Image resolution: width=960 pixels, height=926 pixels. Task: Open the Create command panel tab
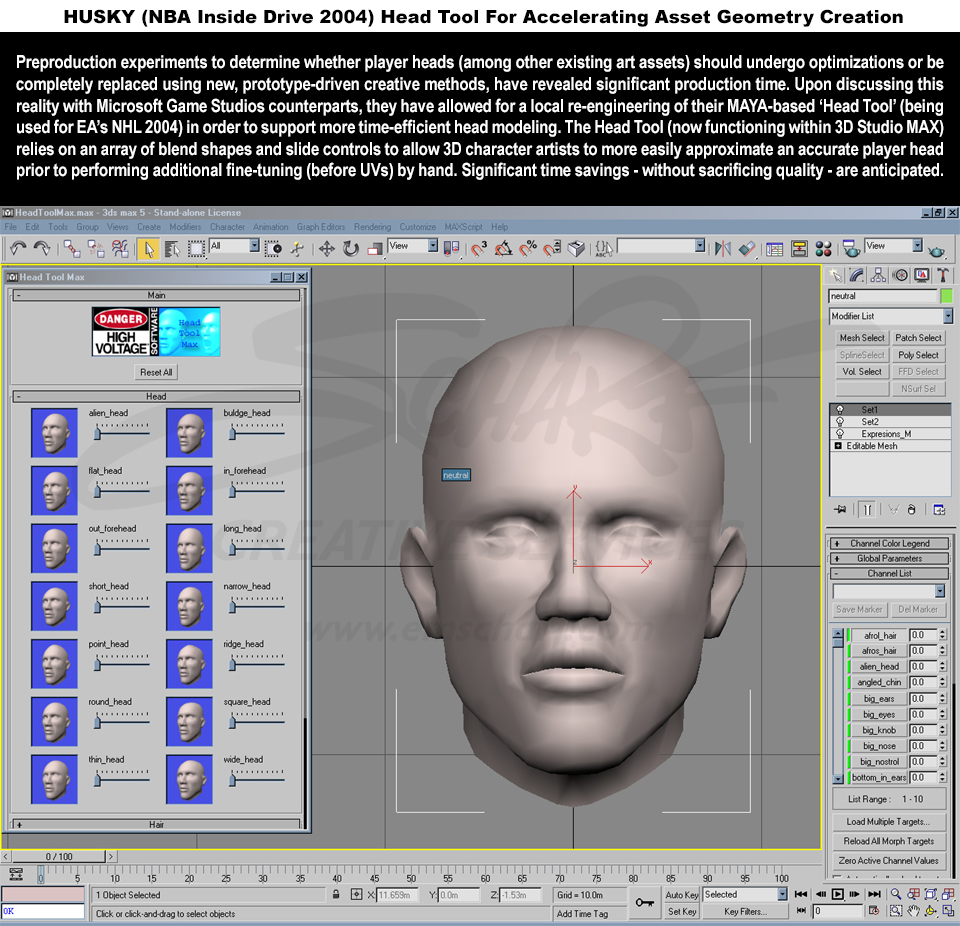[836, 276]
